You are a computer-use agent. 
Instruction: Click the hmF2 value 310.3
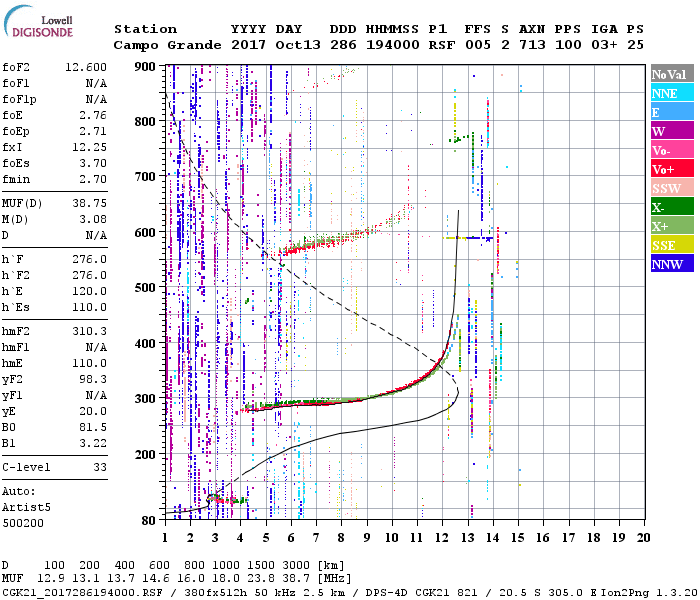pos(90,330)
